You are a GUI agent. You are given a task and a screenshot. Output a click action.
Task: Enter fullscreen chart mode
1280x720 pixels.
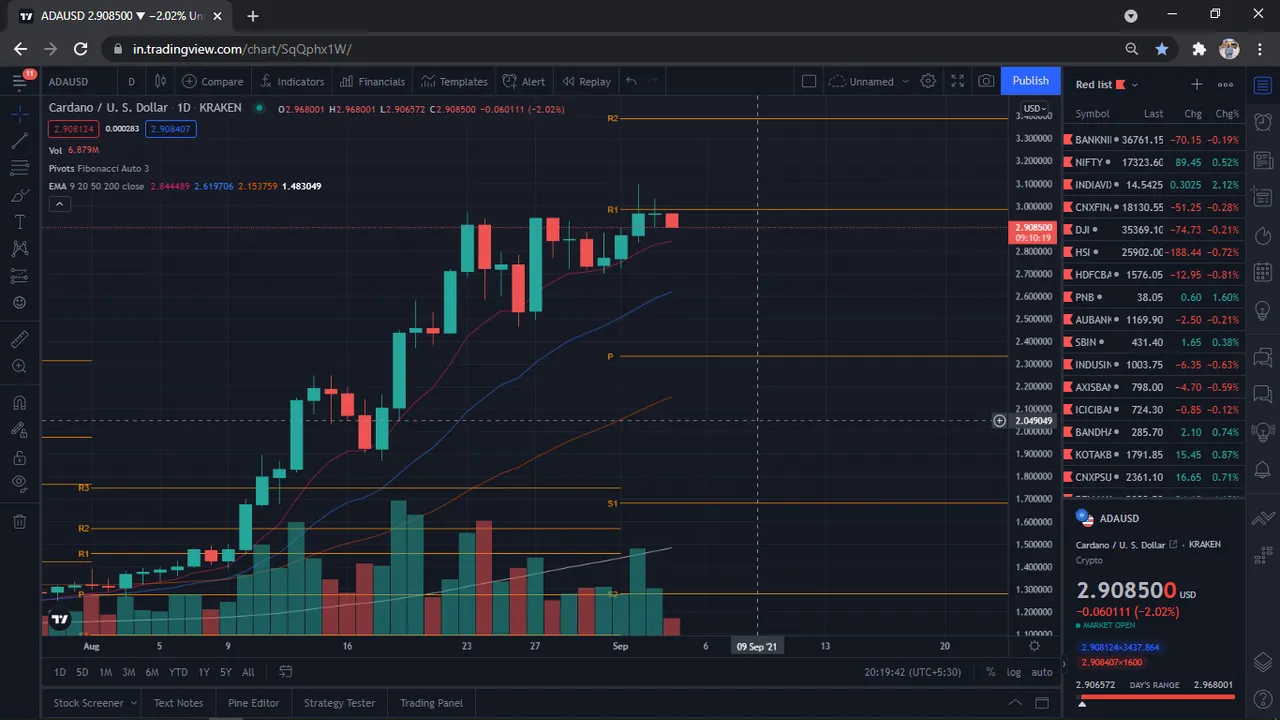coord(957,81)
